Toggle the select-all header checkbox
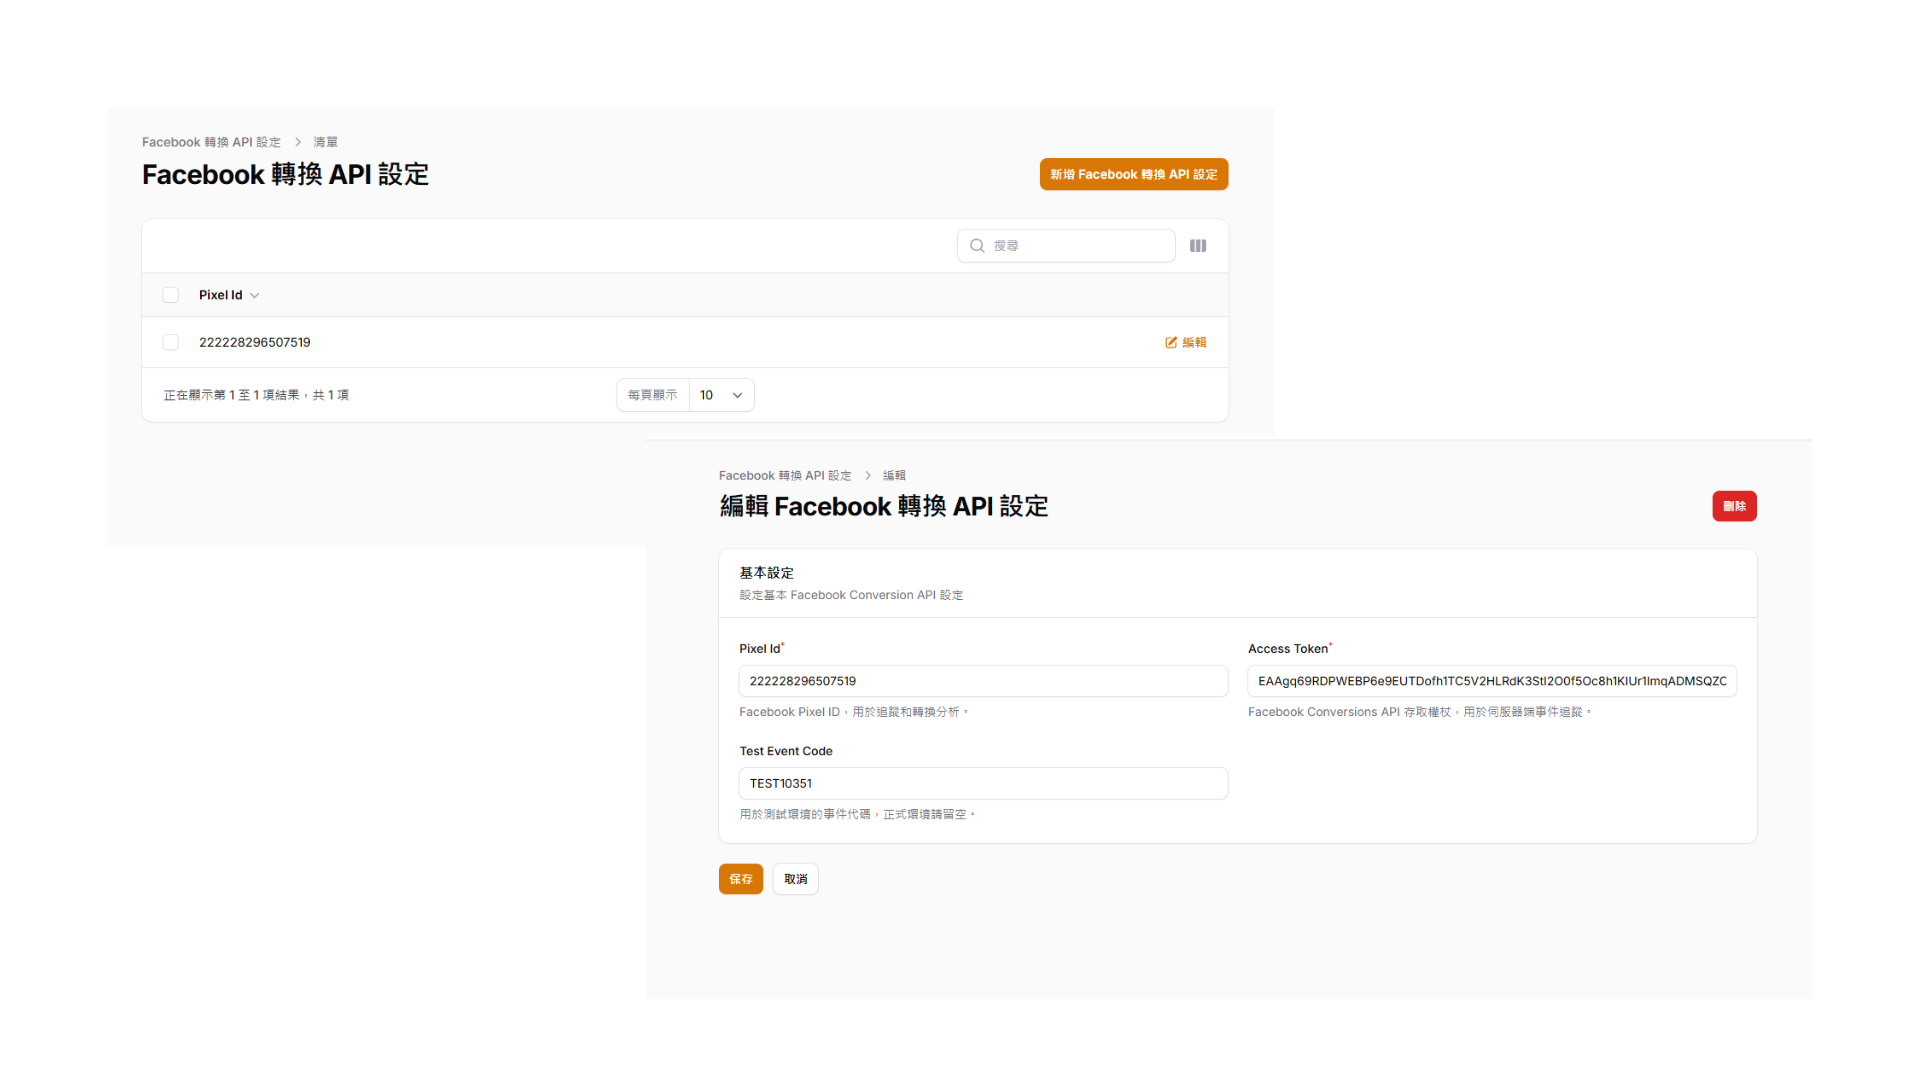The height and width of the screenshot is (1080, 1920). tap(171, 295)
